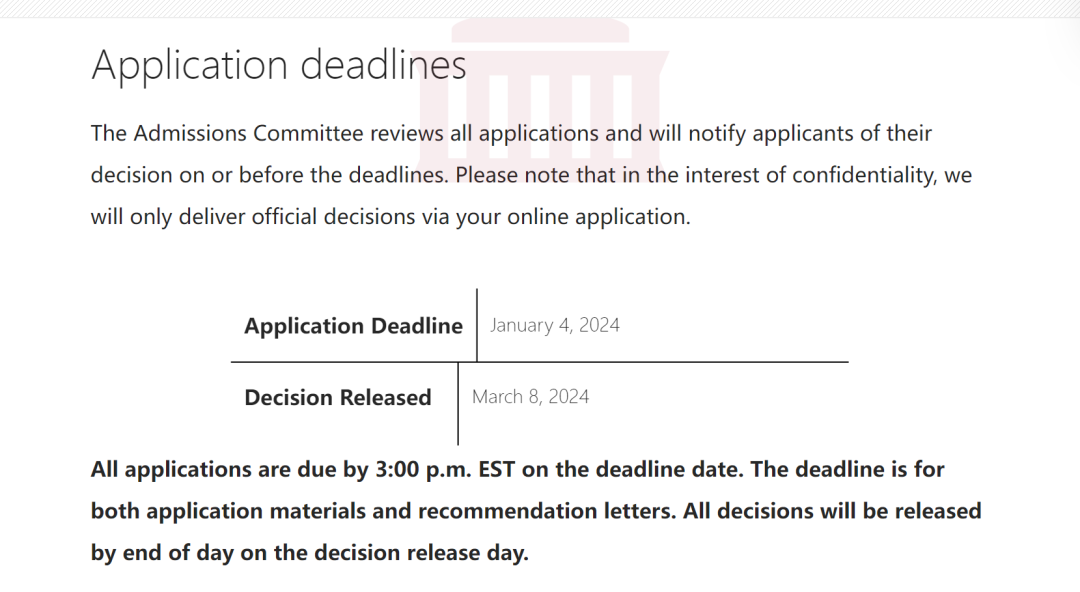Click the horizontal line separating table rows
Viewport: 1080px width, 592px height.
click(x=539, y=362)
